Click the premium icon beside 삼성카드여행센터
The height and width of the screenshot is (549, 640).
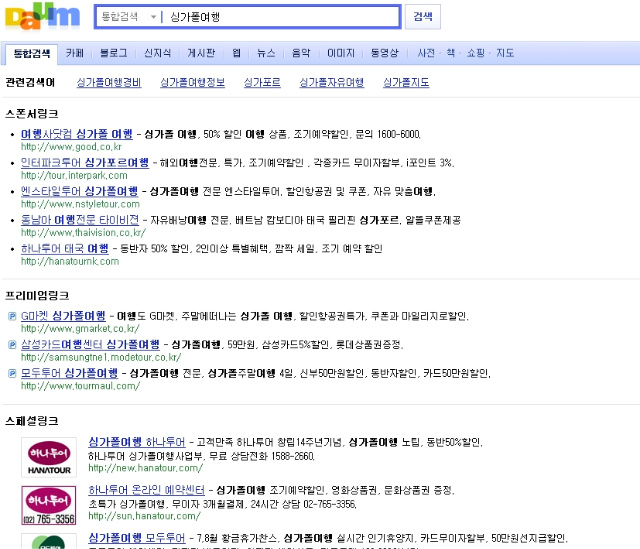click(12, 345)
